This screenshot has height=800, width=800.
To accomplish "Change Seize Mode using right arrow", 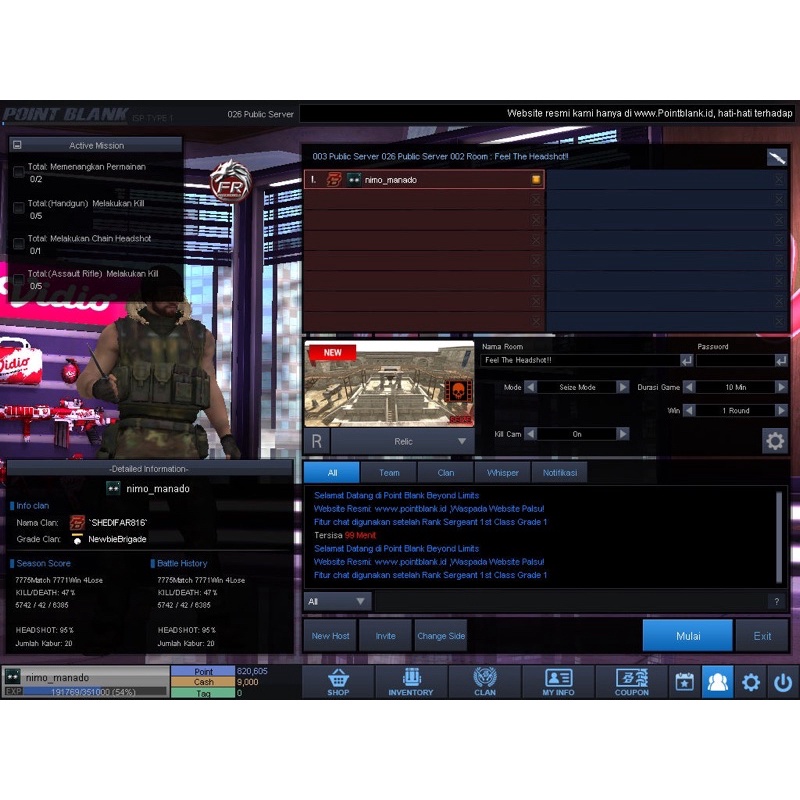I will pyautogui.click(x=622, y=387).
